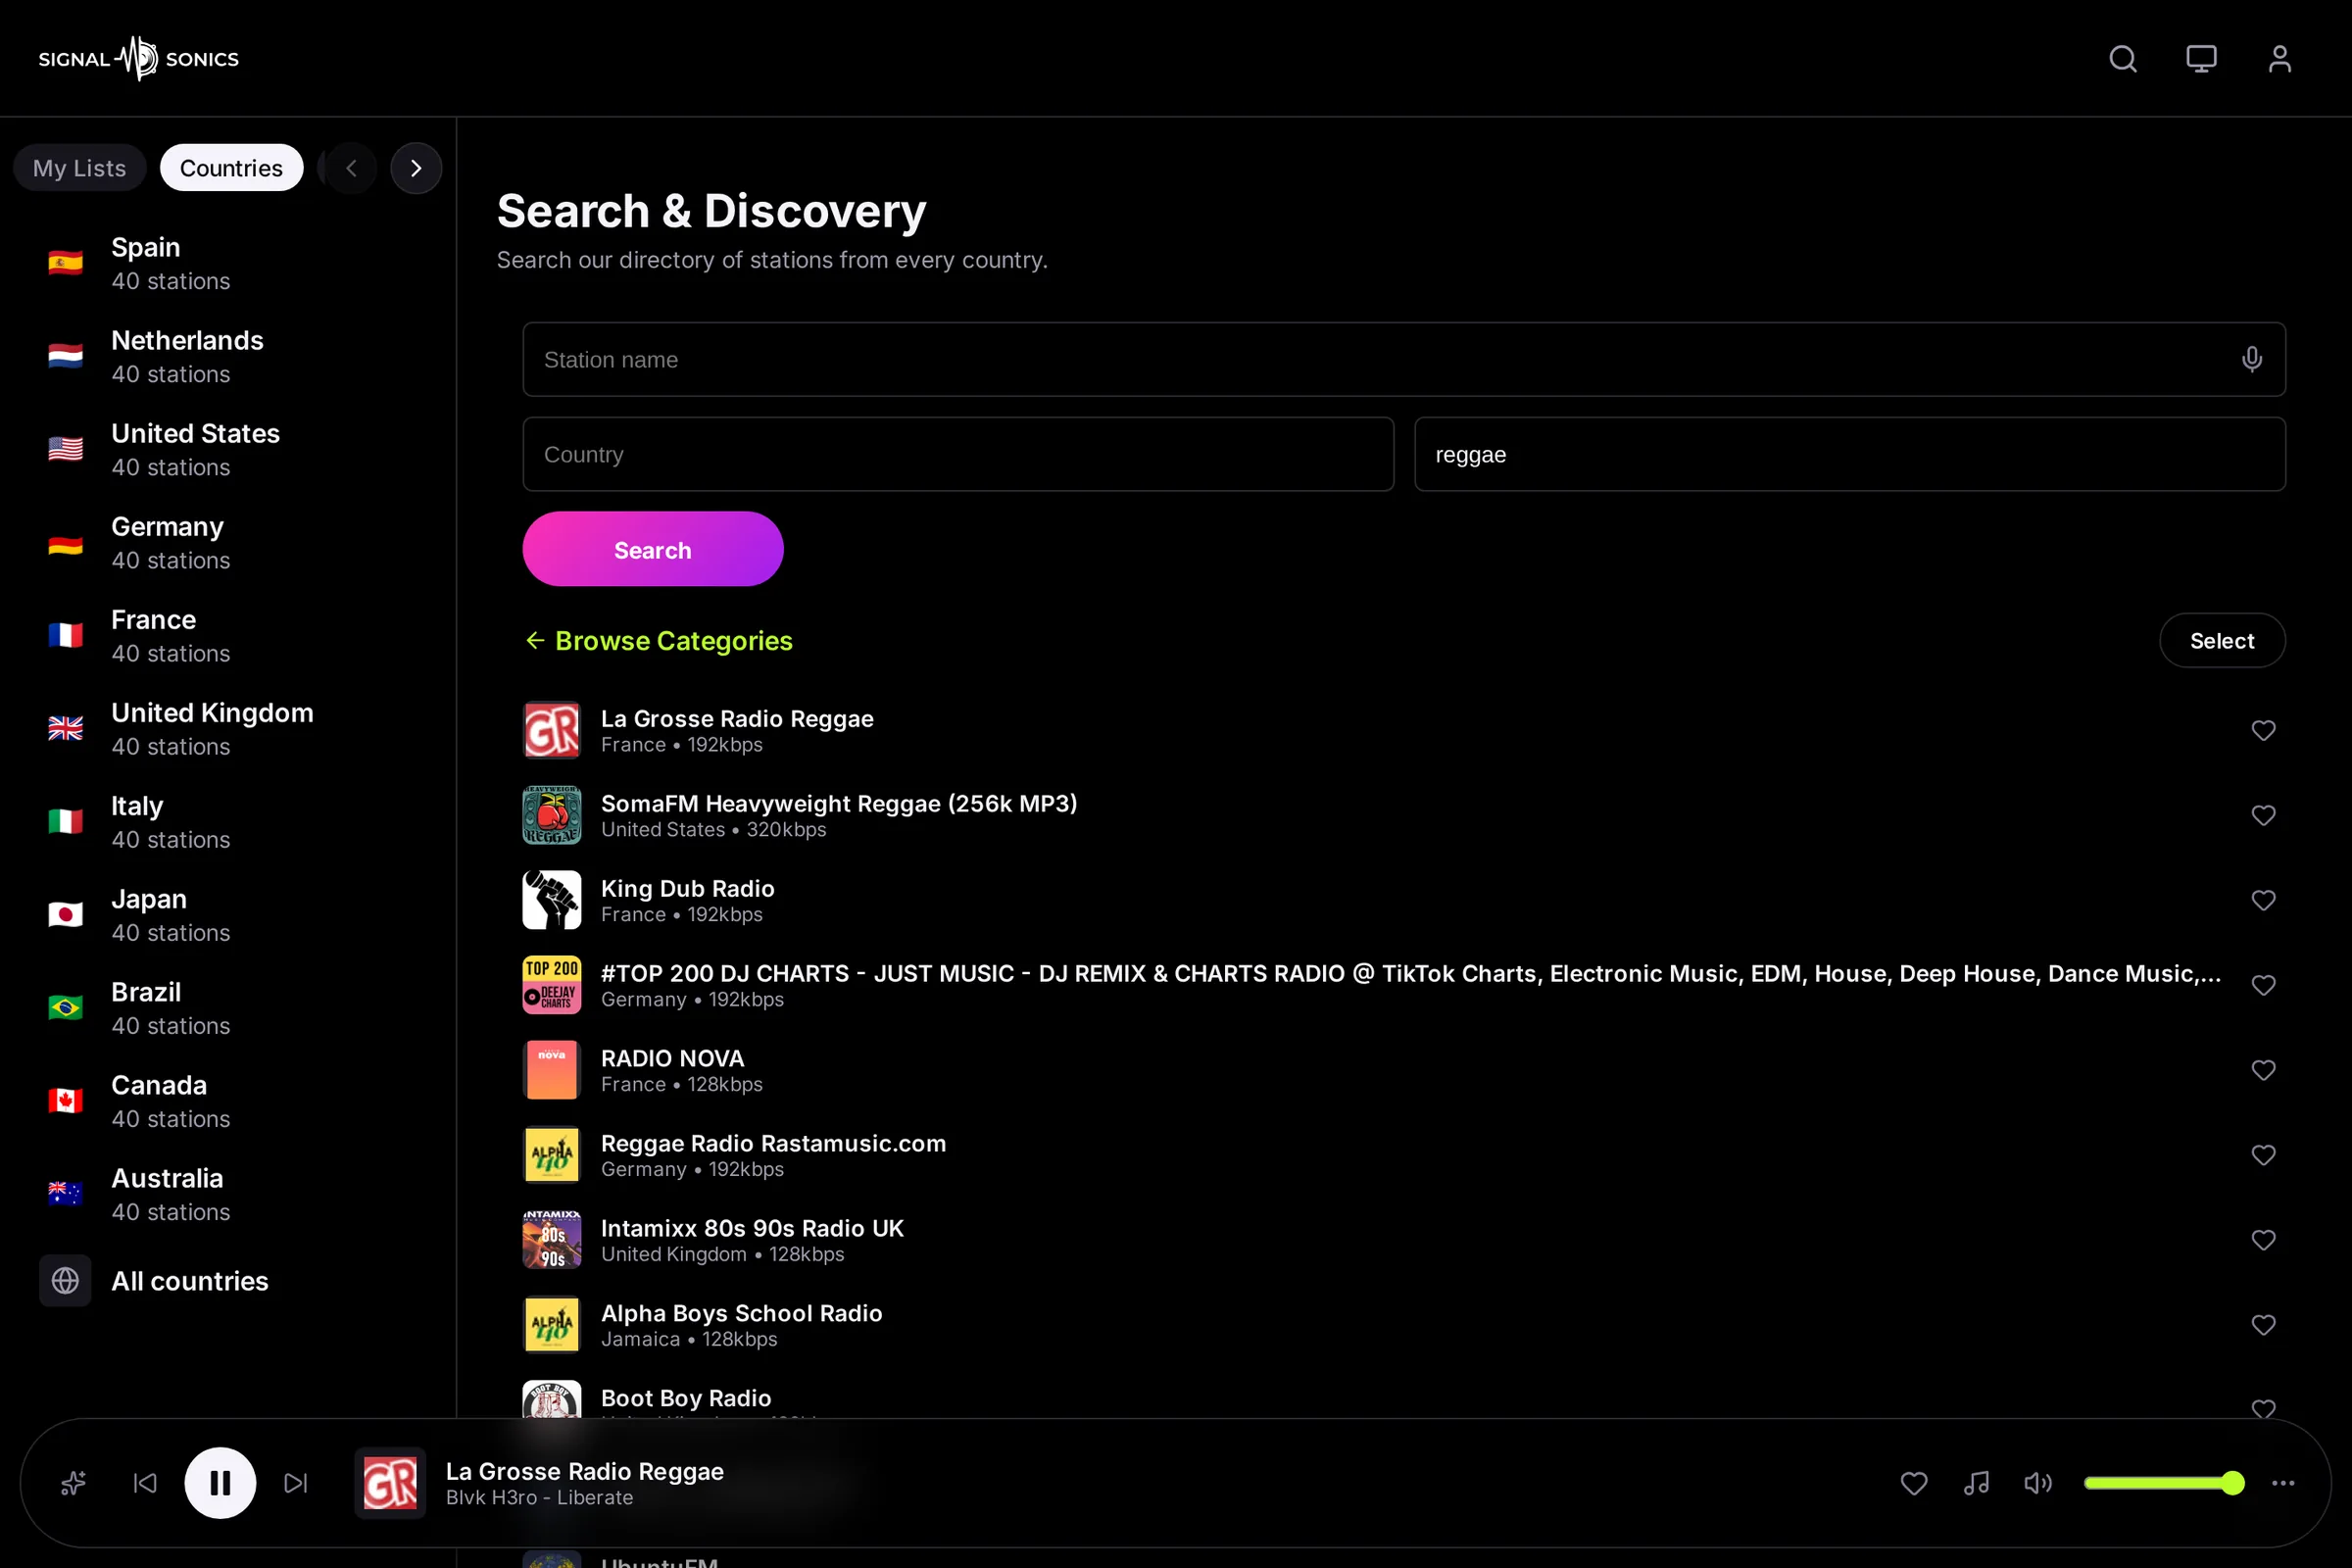Screen dimensions: 2352x1568
Task: Click the cast-to-screen monitor icon
Action: [x=2201, y=59]
